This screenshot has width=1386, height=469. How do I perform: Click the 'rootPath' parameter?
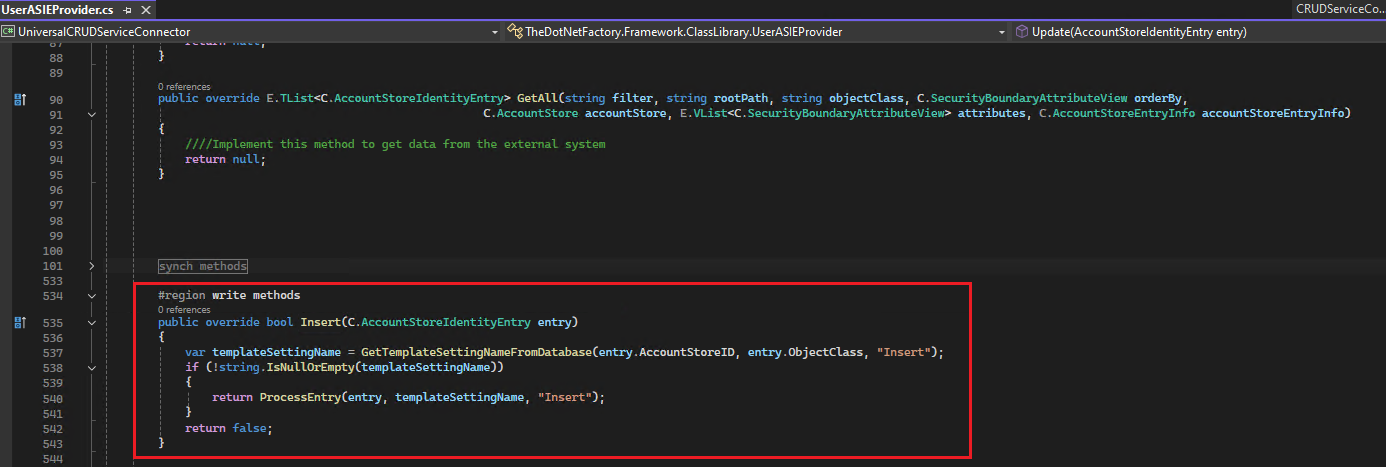pos(740,99)
